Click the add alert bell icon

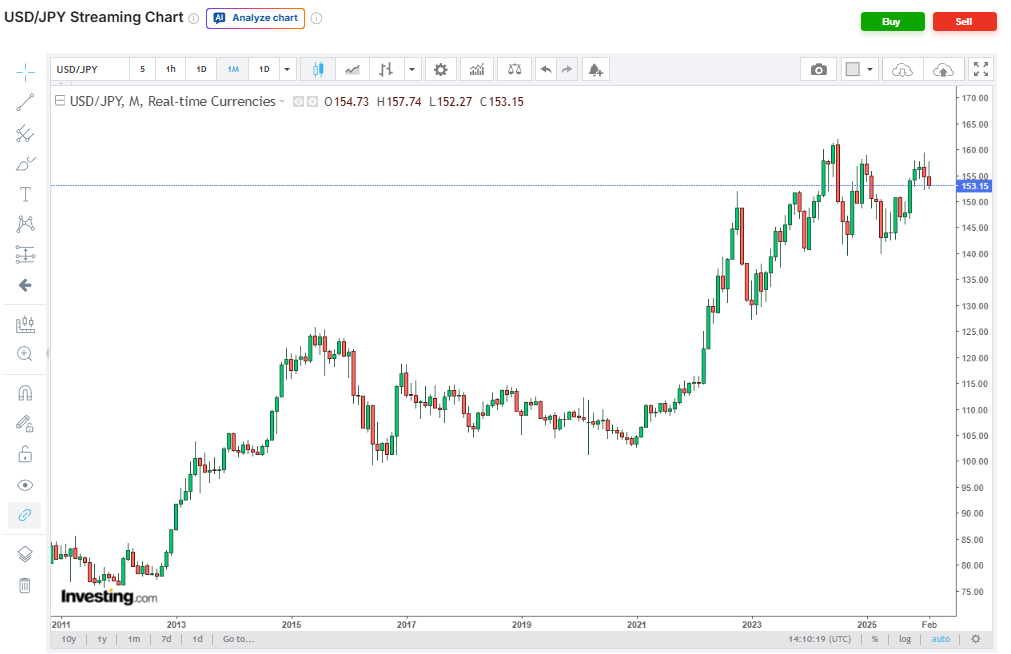point(595,69)
